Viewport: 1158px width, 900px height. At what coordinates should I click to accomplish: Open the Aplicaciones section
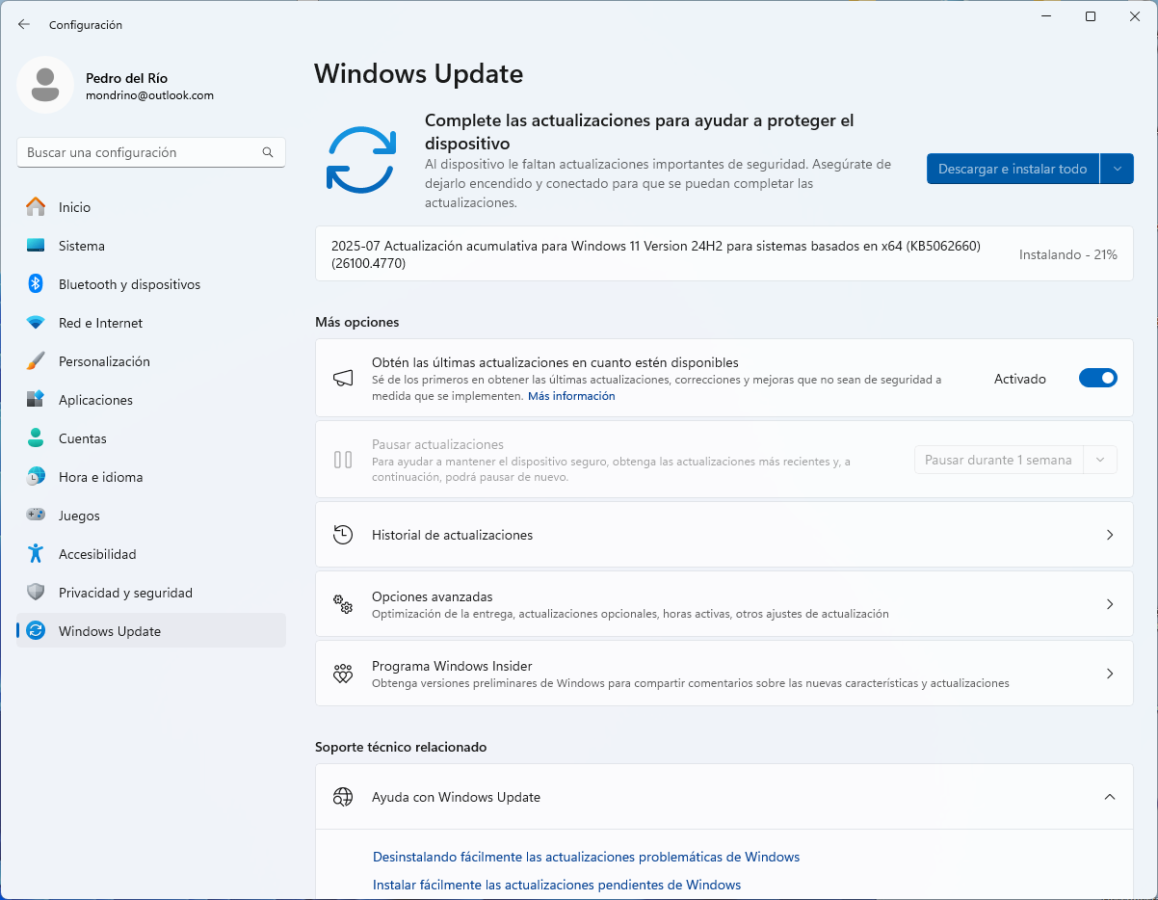151,399
